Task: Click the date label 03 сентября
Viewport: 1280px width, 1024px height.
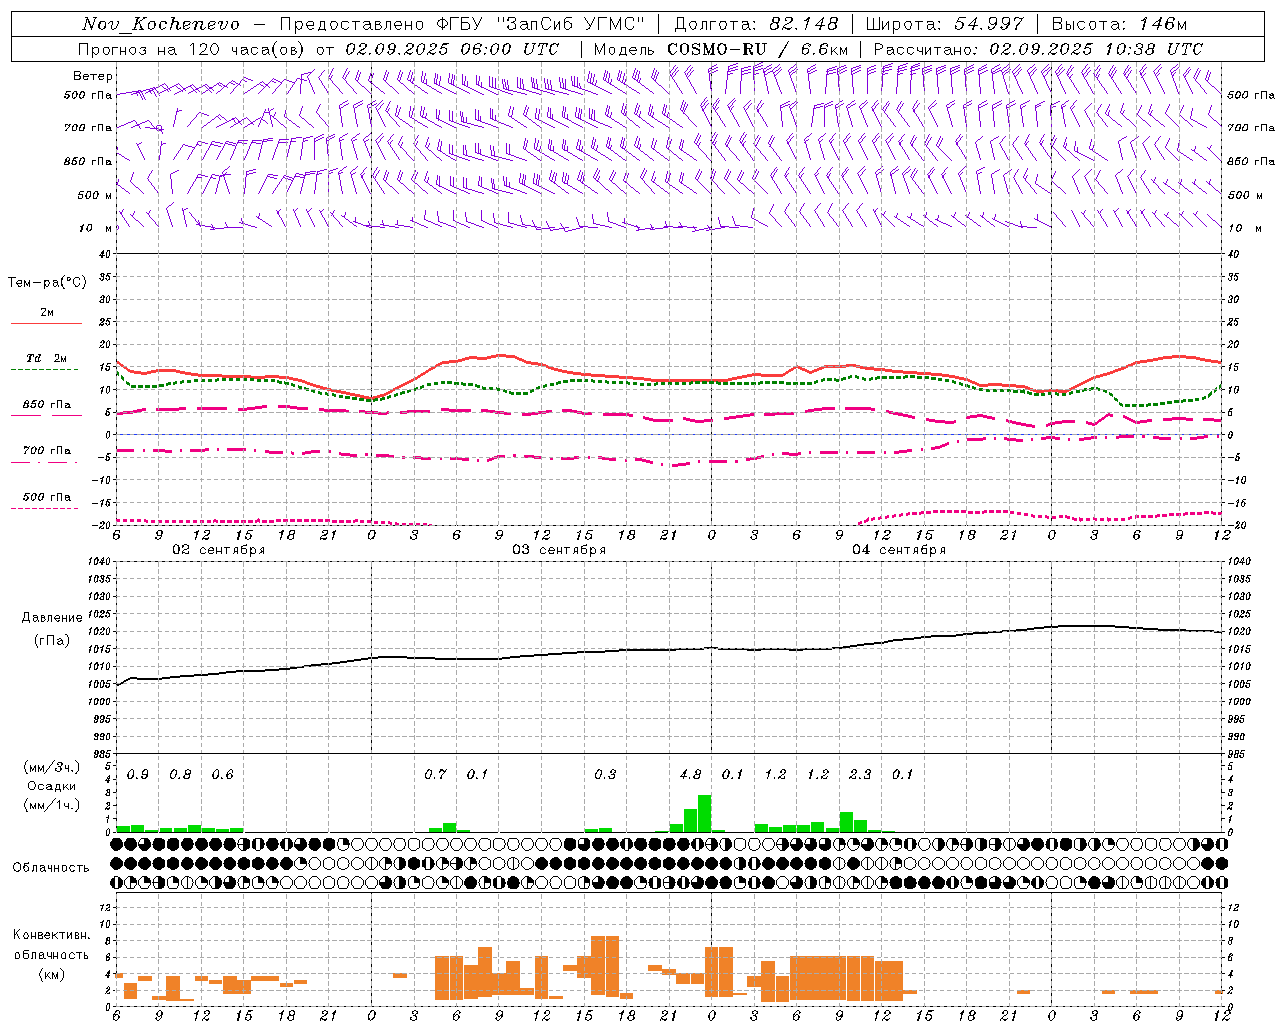Action: point(559,550)
